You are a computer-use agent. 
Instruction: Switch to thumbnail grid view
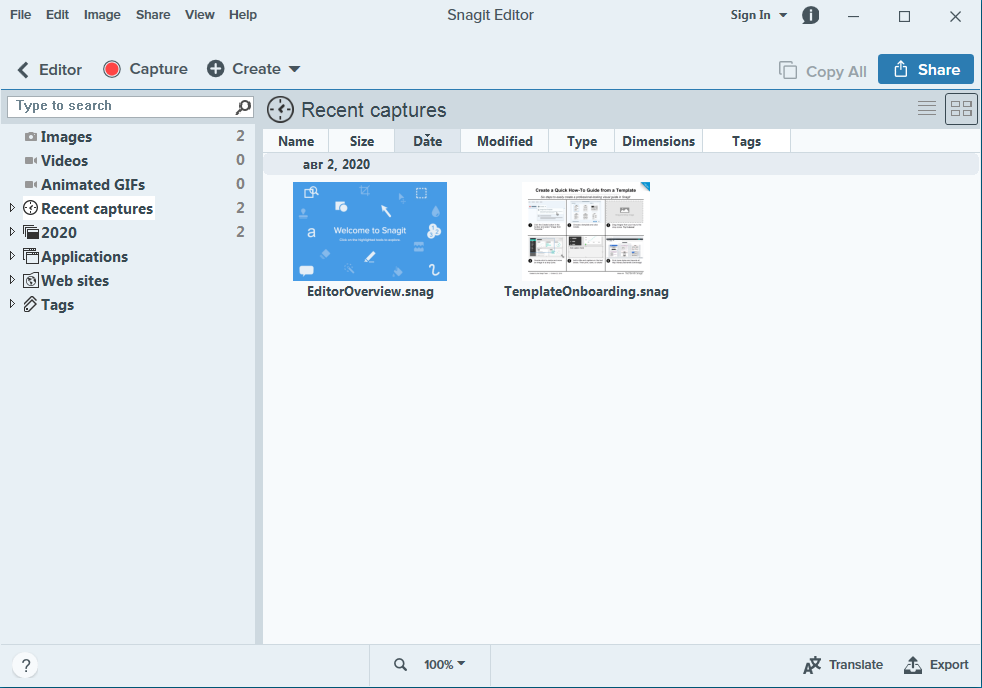pyautogui.click(x=961, y=108)
